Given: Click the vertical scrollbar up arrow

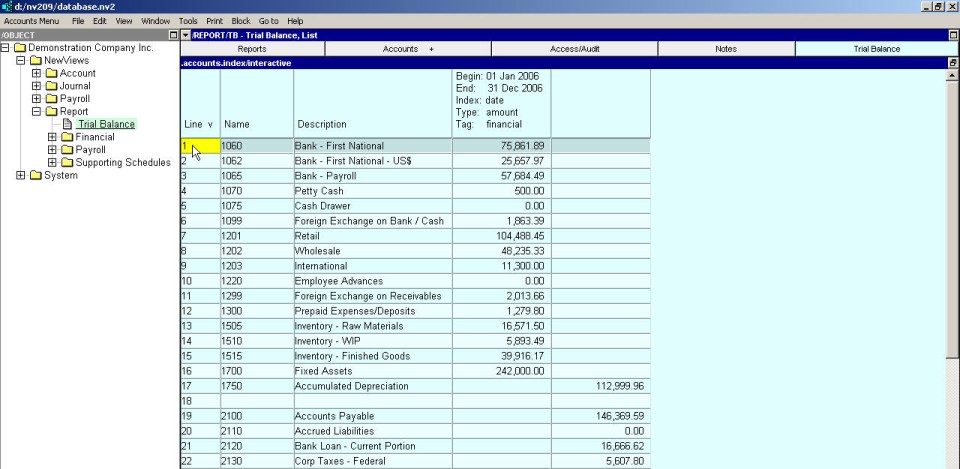Looking at the screenshot, I should [952, 76].
